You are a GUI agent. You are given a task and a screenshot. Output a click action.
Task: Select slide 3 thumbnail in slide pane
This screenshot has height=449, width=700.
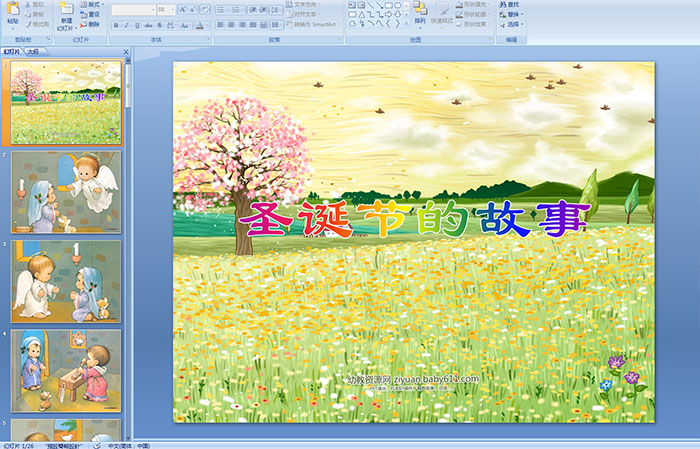tap(66, 281)
